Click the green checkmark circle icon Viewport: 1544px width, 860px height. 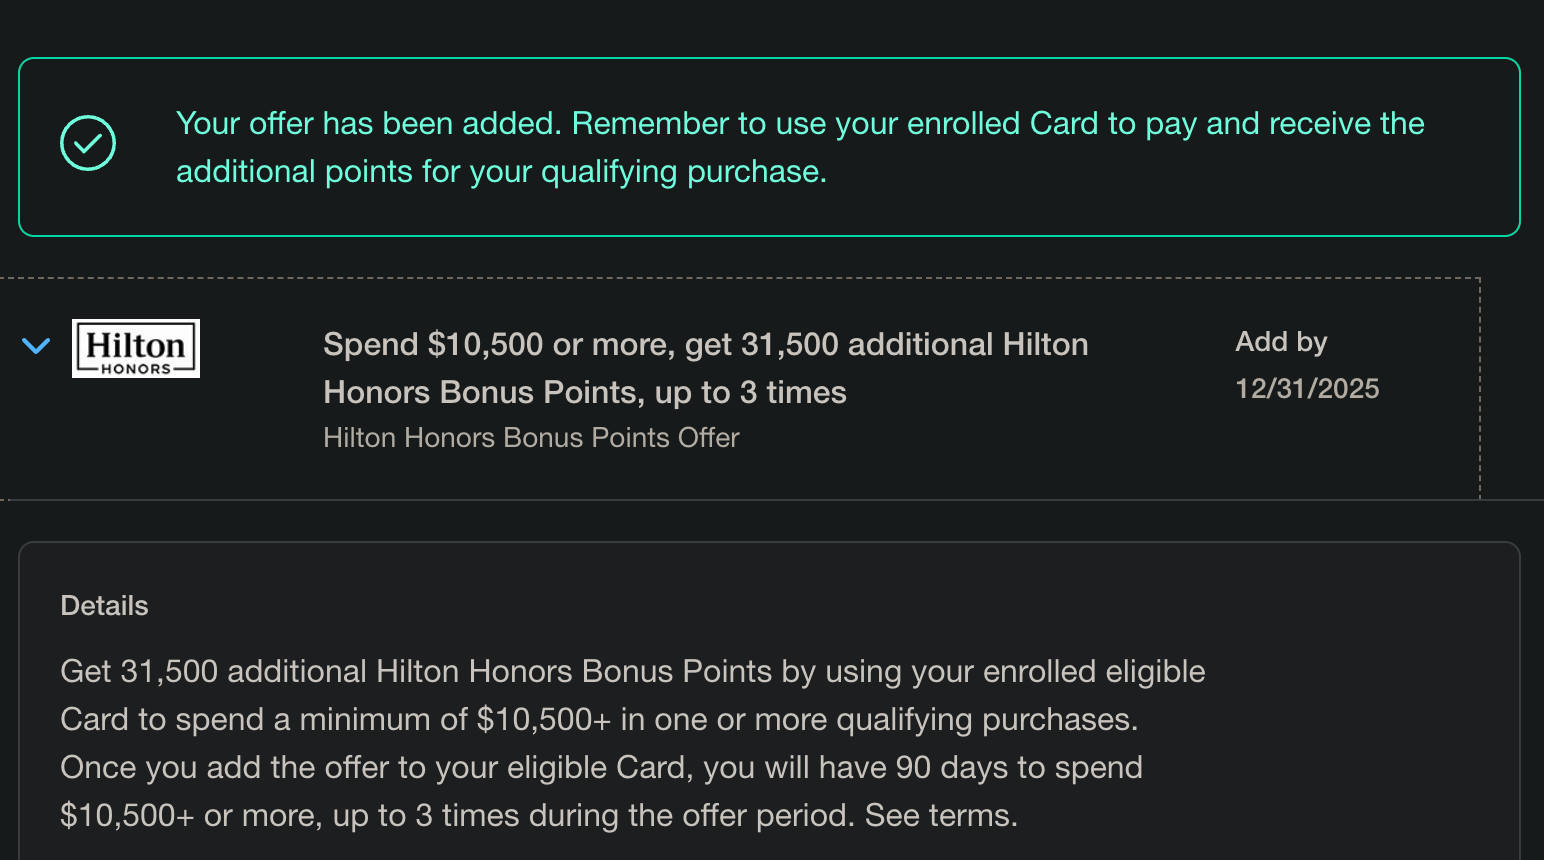[x=88, y=143]
